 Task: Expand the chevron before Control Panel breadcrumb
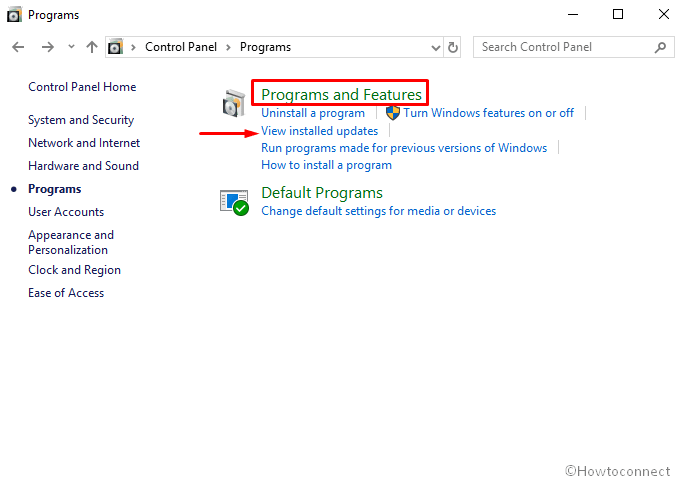click(x=134, y=47)
